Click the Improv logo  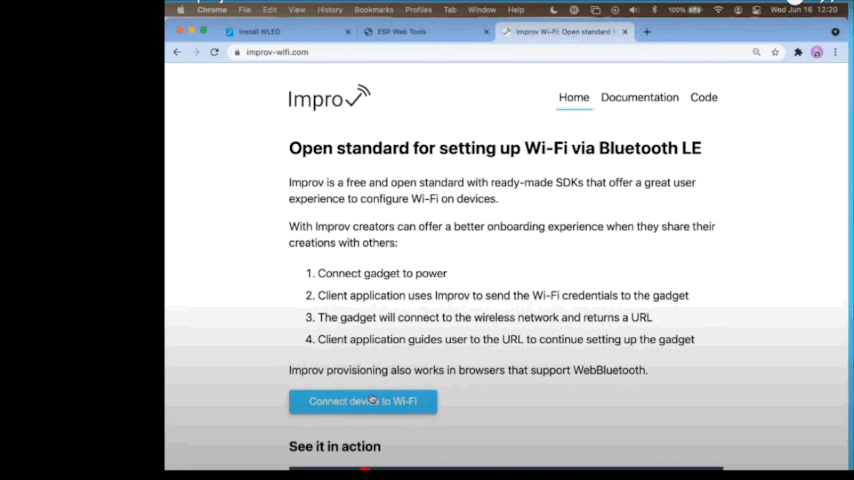point(330,98)
